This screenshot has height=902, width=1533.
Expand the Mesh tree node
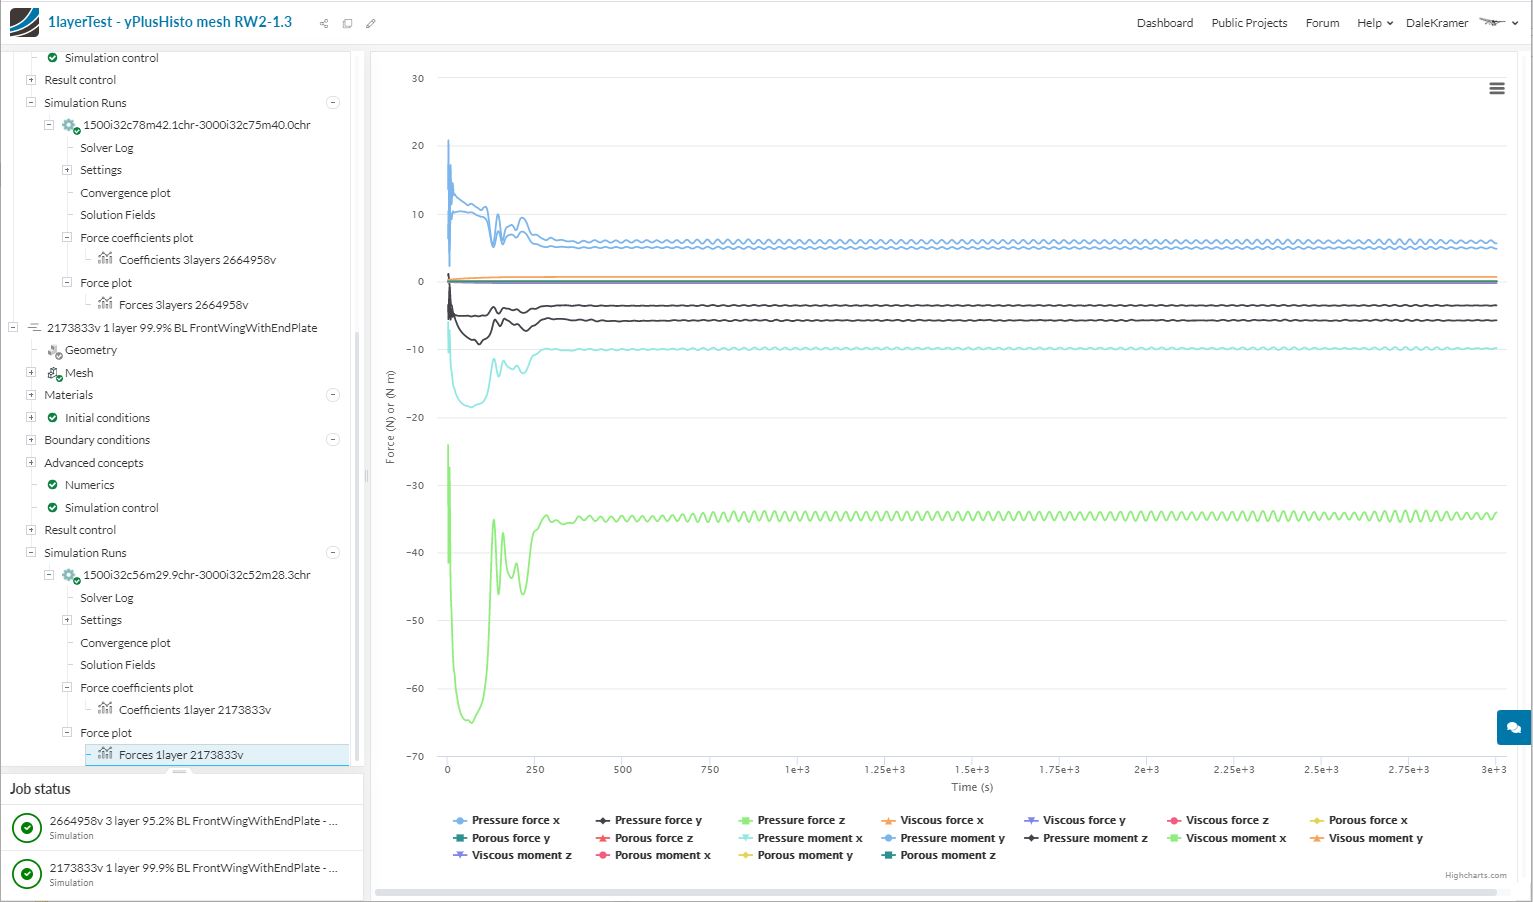click(31, 373)
